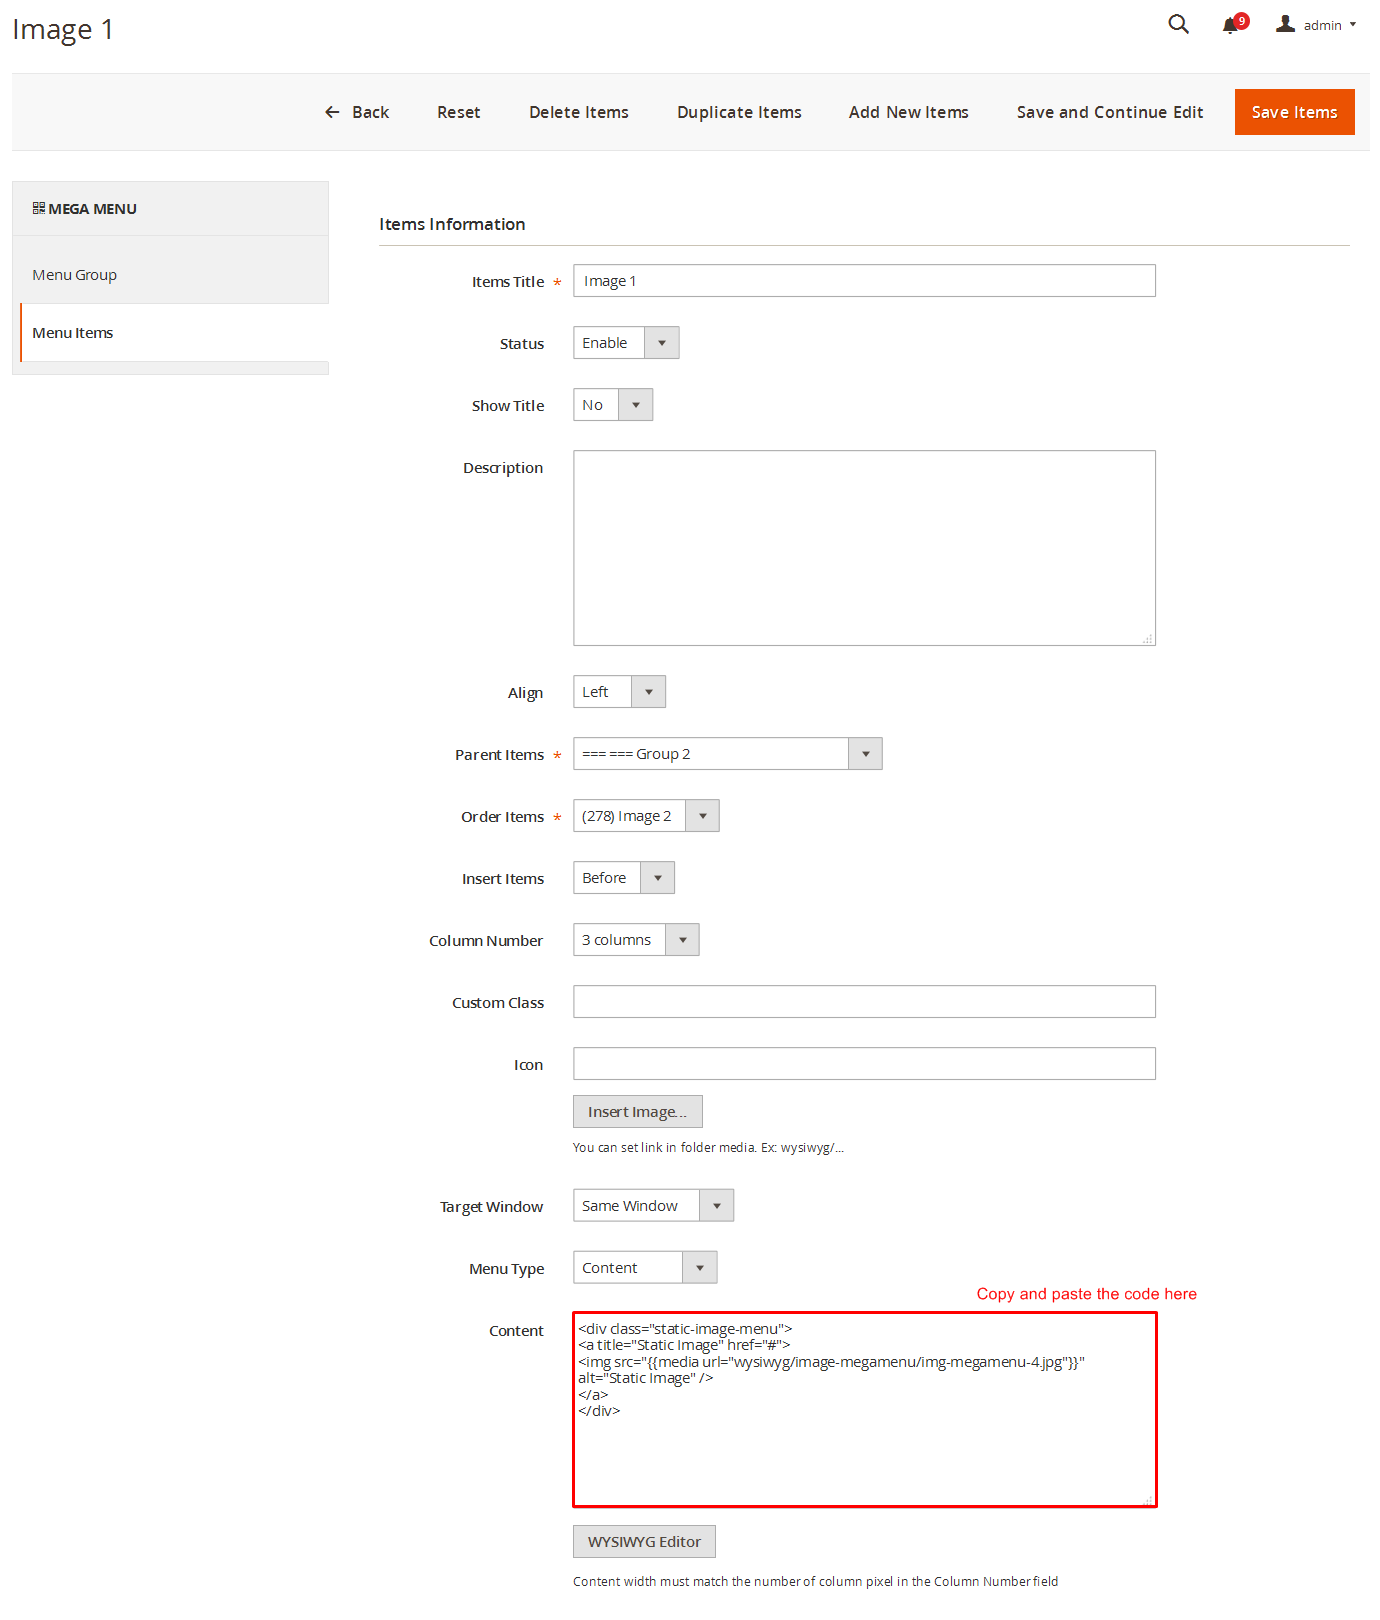Open the WYSIWYG Editor
The width and height of the screenshot is (1380, 1620).
(x=644, y=1542)
